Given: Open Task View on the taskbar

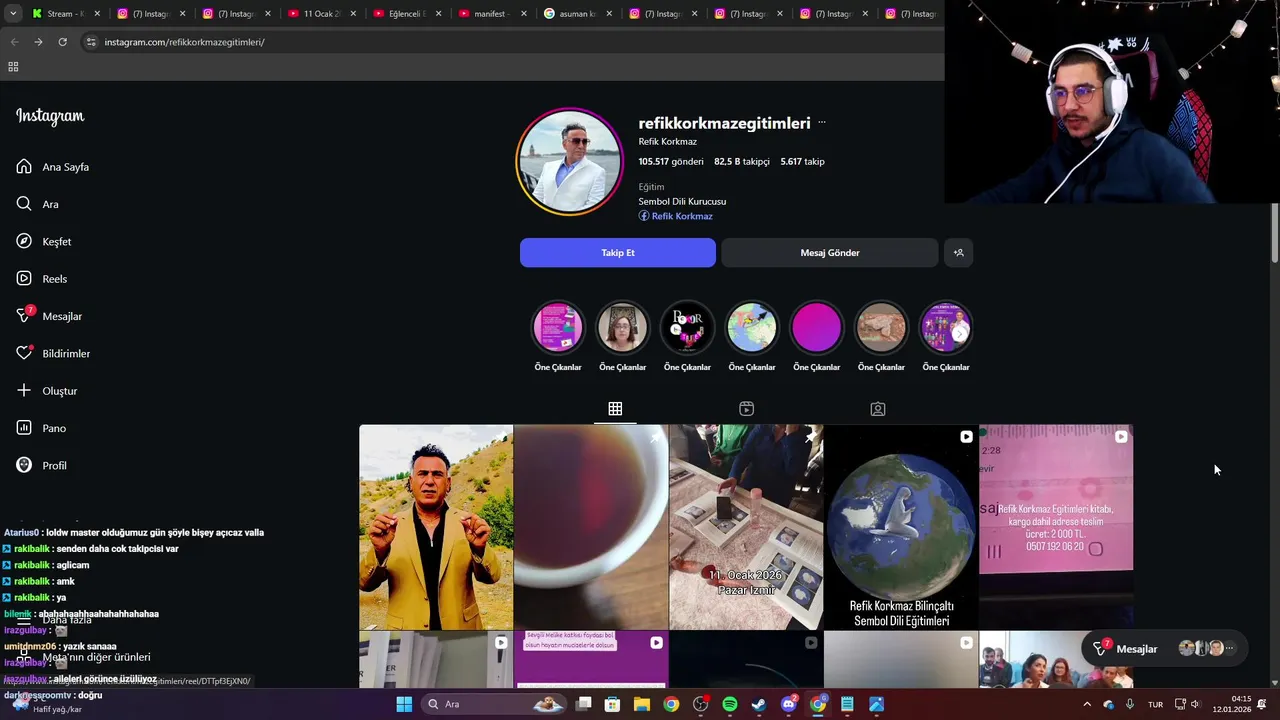Looking at the screenshot, I should click(x=584, y=704).
